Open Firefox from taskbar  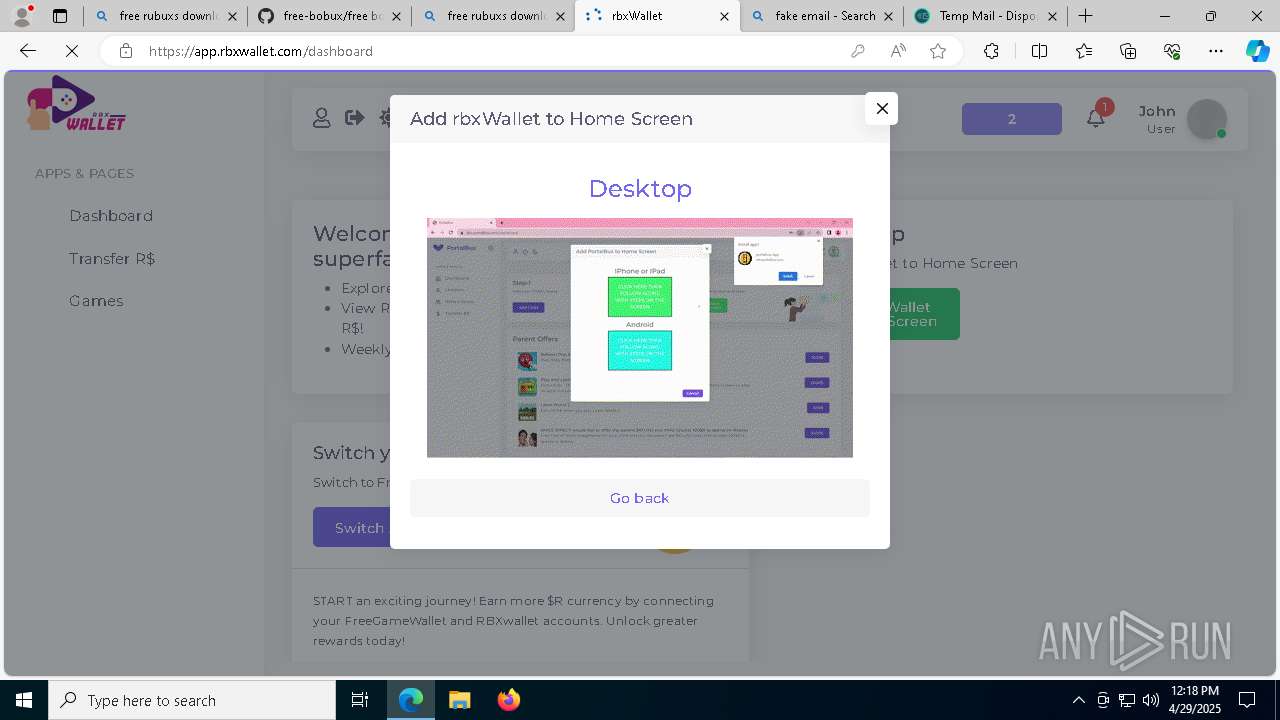click(x=508, y=700)
